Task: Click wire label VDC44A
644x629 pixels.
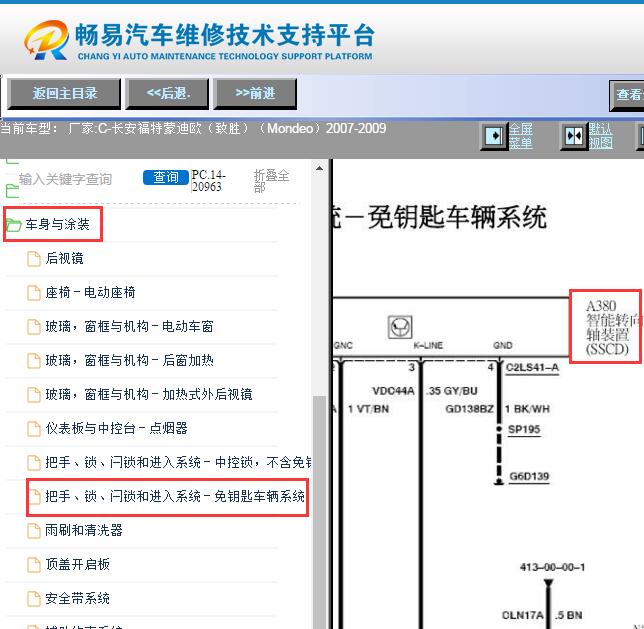Action: coord(393,391)
